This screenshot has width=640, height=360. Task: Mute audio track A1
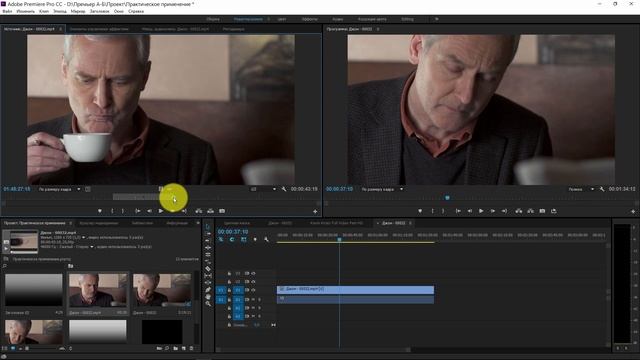[253, 300]
